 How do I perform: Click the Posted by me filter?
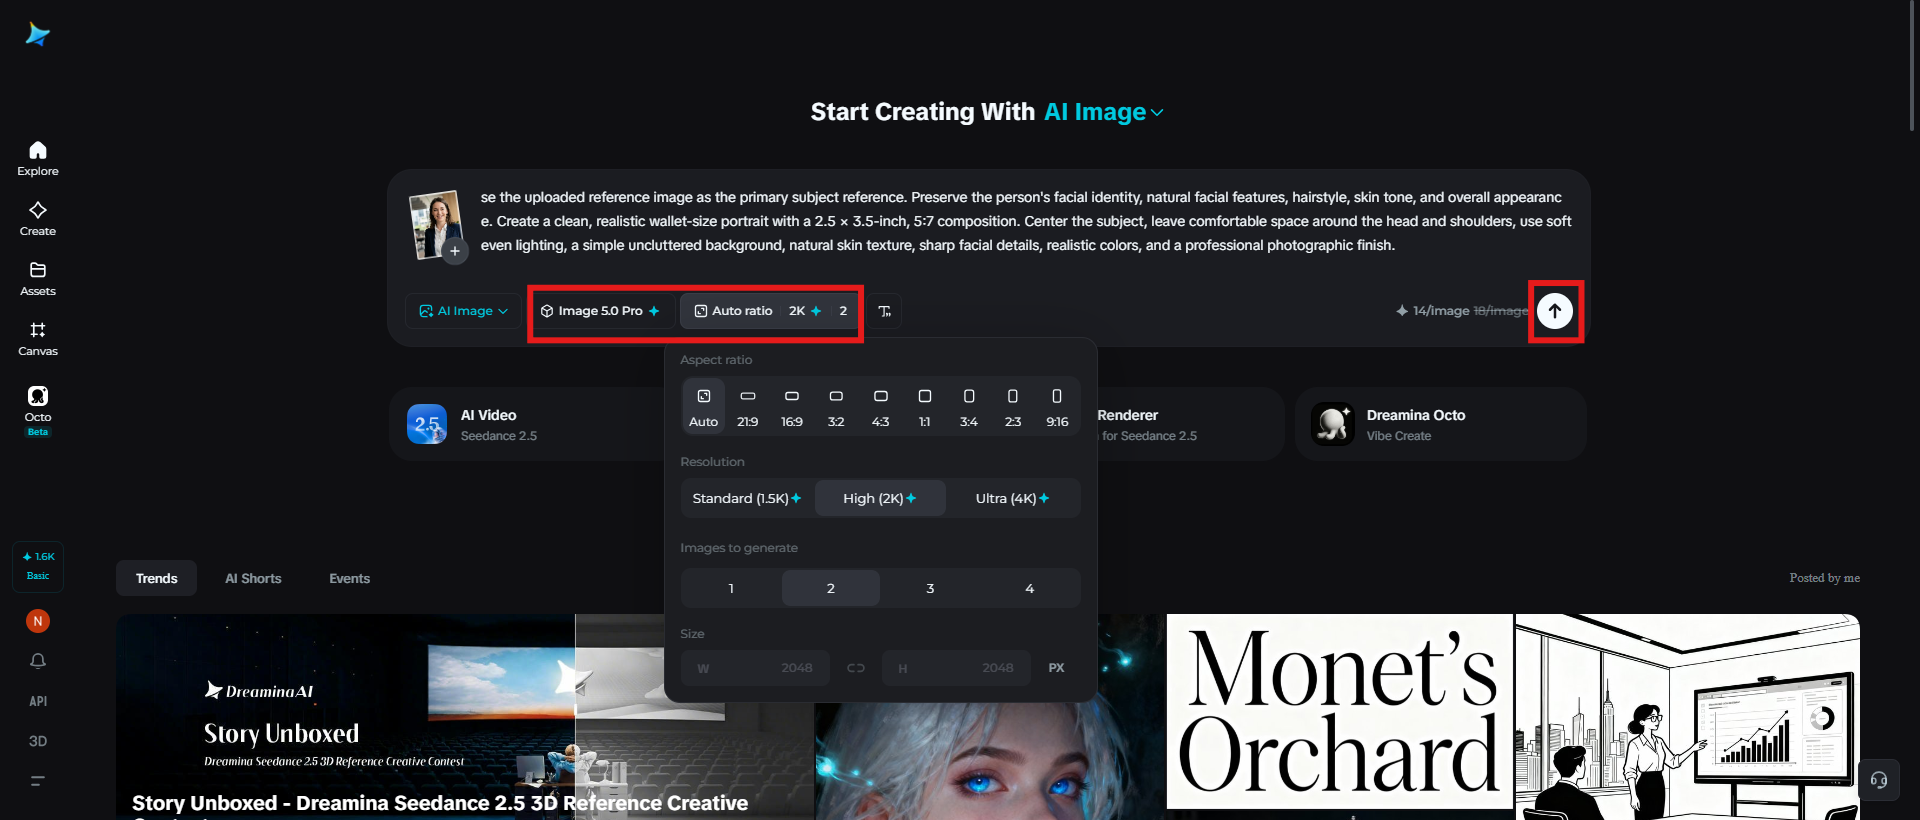pyautogui.click(x=1824, y=578)
